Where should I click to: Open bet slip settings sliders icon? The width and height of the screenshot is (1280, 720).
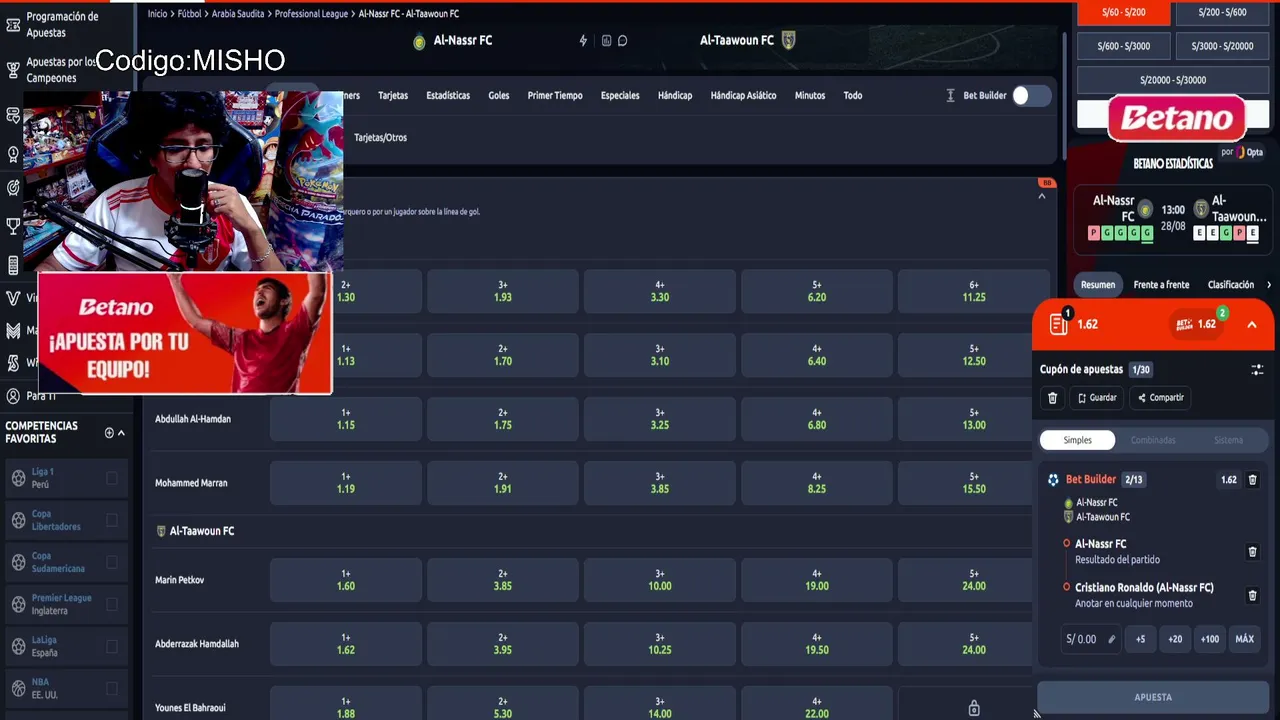click(1257, 370)
